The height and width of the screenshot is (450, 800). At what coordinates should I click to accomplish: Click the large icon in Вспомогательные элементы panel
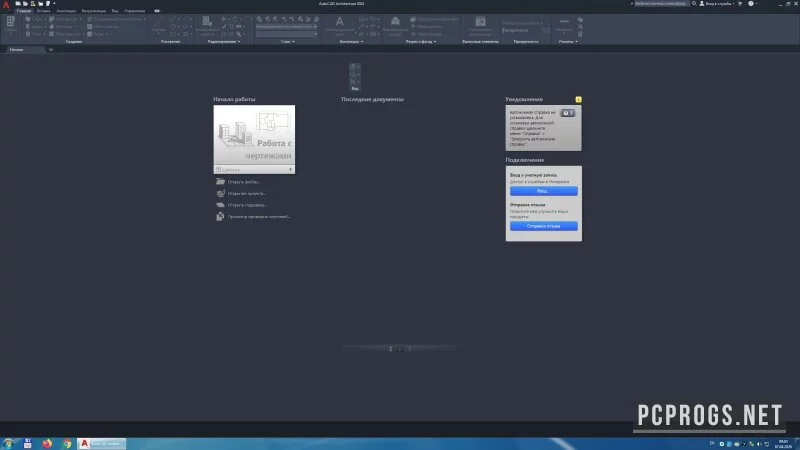(x=480, y=21)
